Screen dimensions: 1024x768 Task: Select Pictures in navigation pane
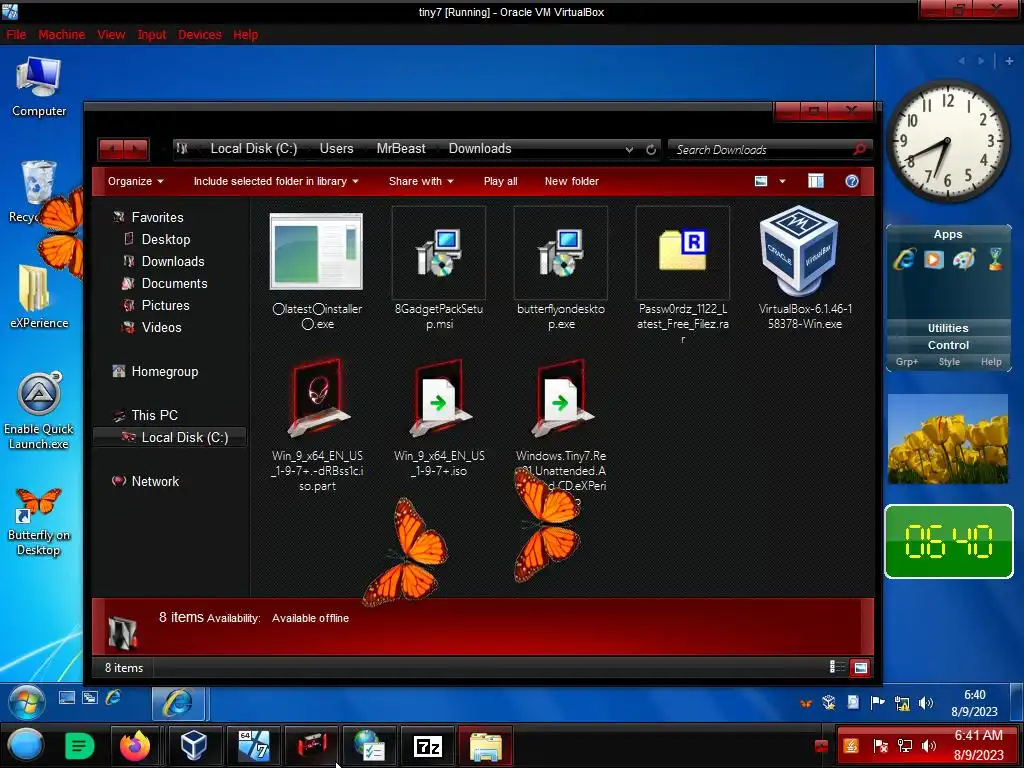pyautogui.click(x=165, y=306)
